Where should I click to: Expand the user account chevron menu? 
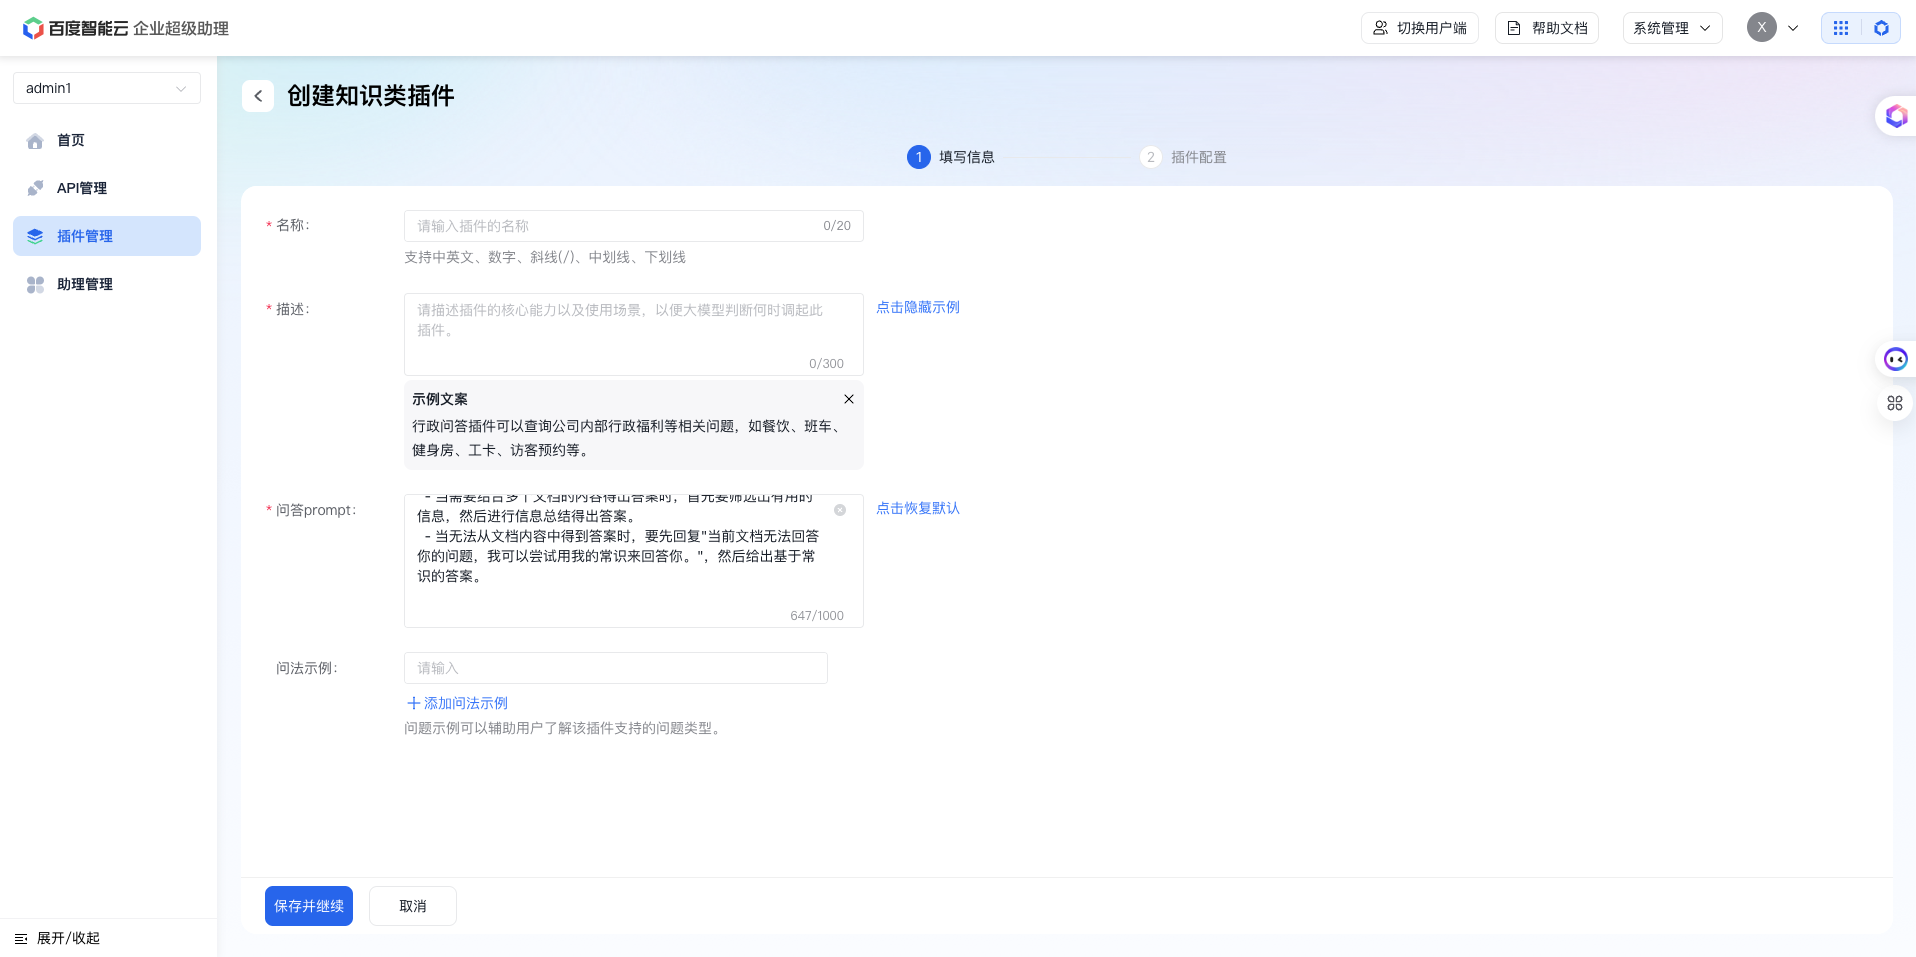coord(1793,28)
